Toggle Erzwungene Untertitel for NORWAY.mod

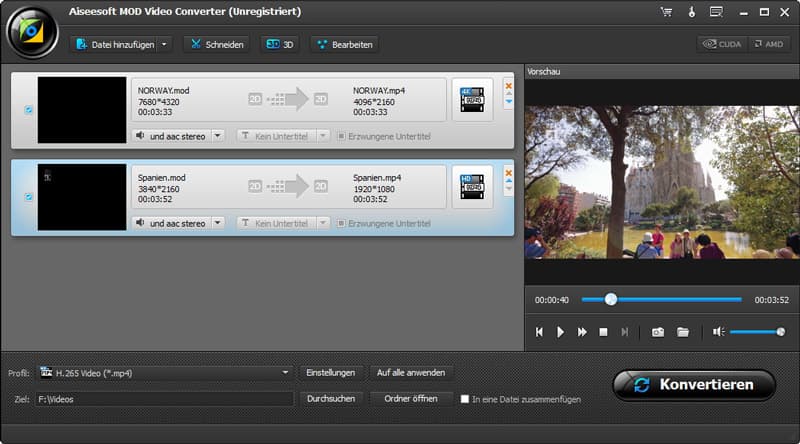[341, 136]
